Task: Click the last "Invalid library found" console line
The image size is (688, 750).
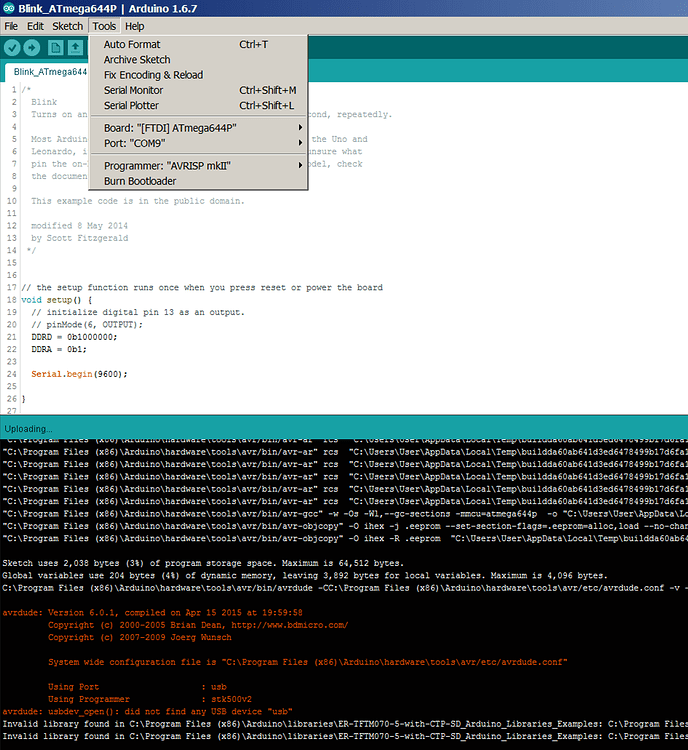Action: point(344,736)
